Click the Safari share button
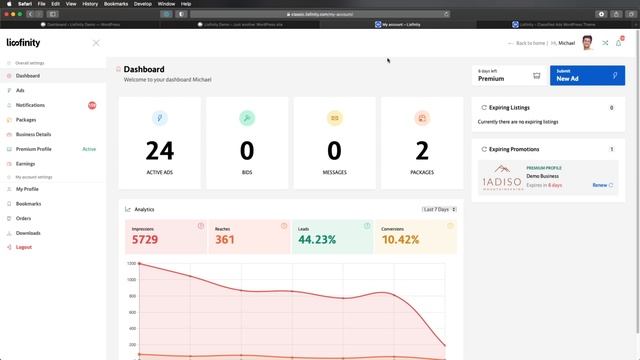This screenshot has width=640, height=360. click(616, 14)
